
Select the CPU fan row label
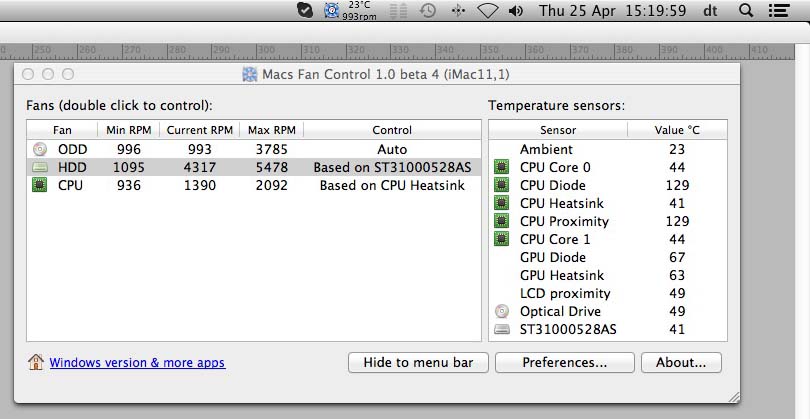[70, 185]
